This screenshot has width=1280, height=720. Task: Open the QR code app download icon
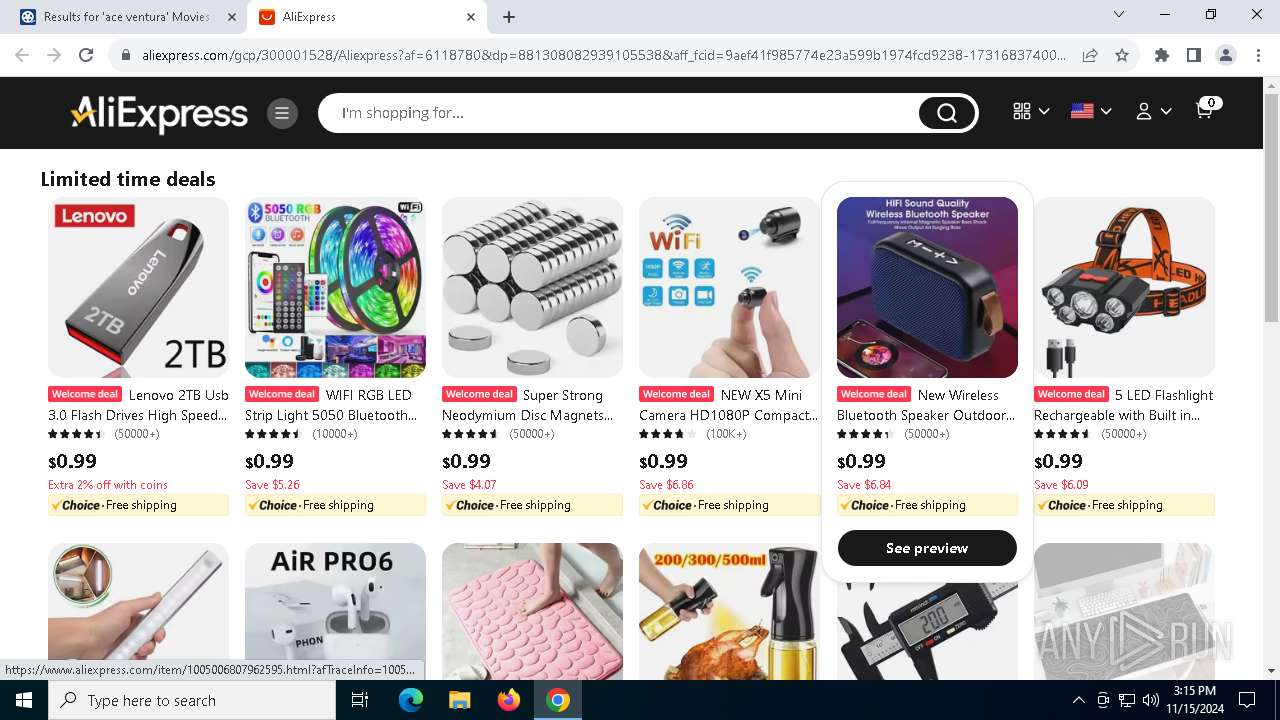[x=1021, y=111]
